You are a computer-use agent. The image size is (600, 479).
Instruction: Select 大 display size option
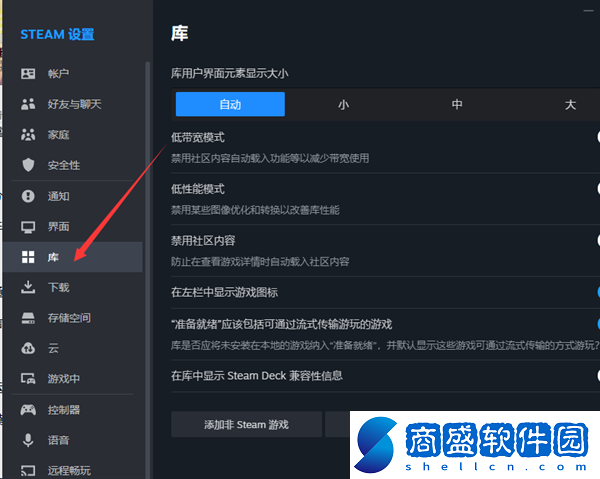[570, 104]
